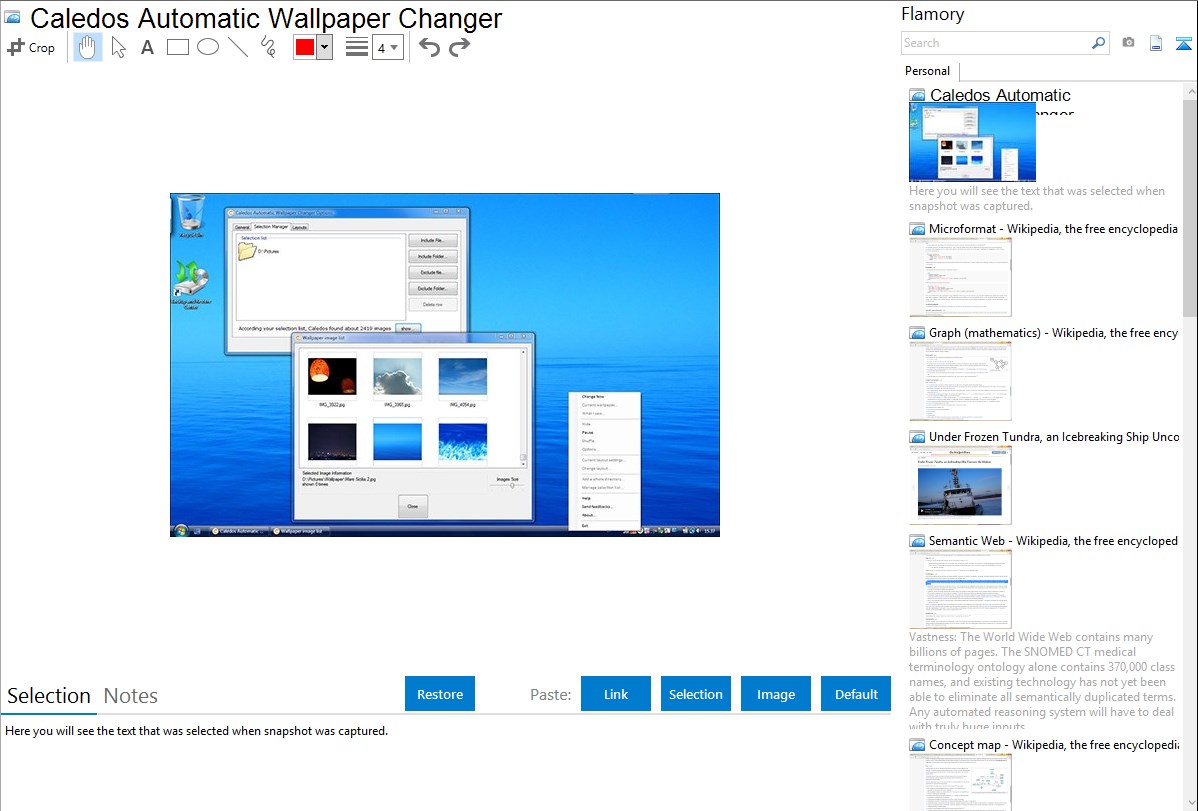Select the Crop tool
The height and width of the screenshot is (811, 1198).
(x=31, y=47)
